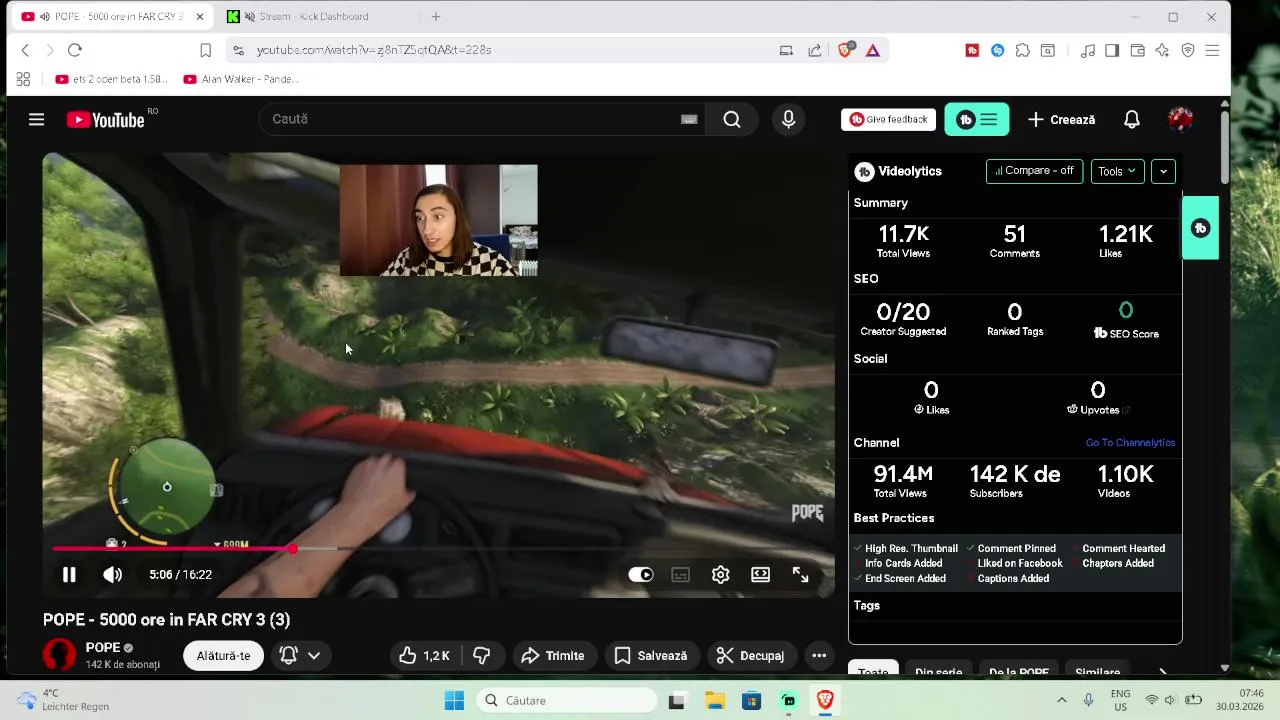The width and height of the screenshot is (1280, 720).
Task: Open Brave Rewards triangle icon
Action: pos(873,50)
